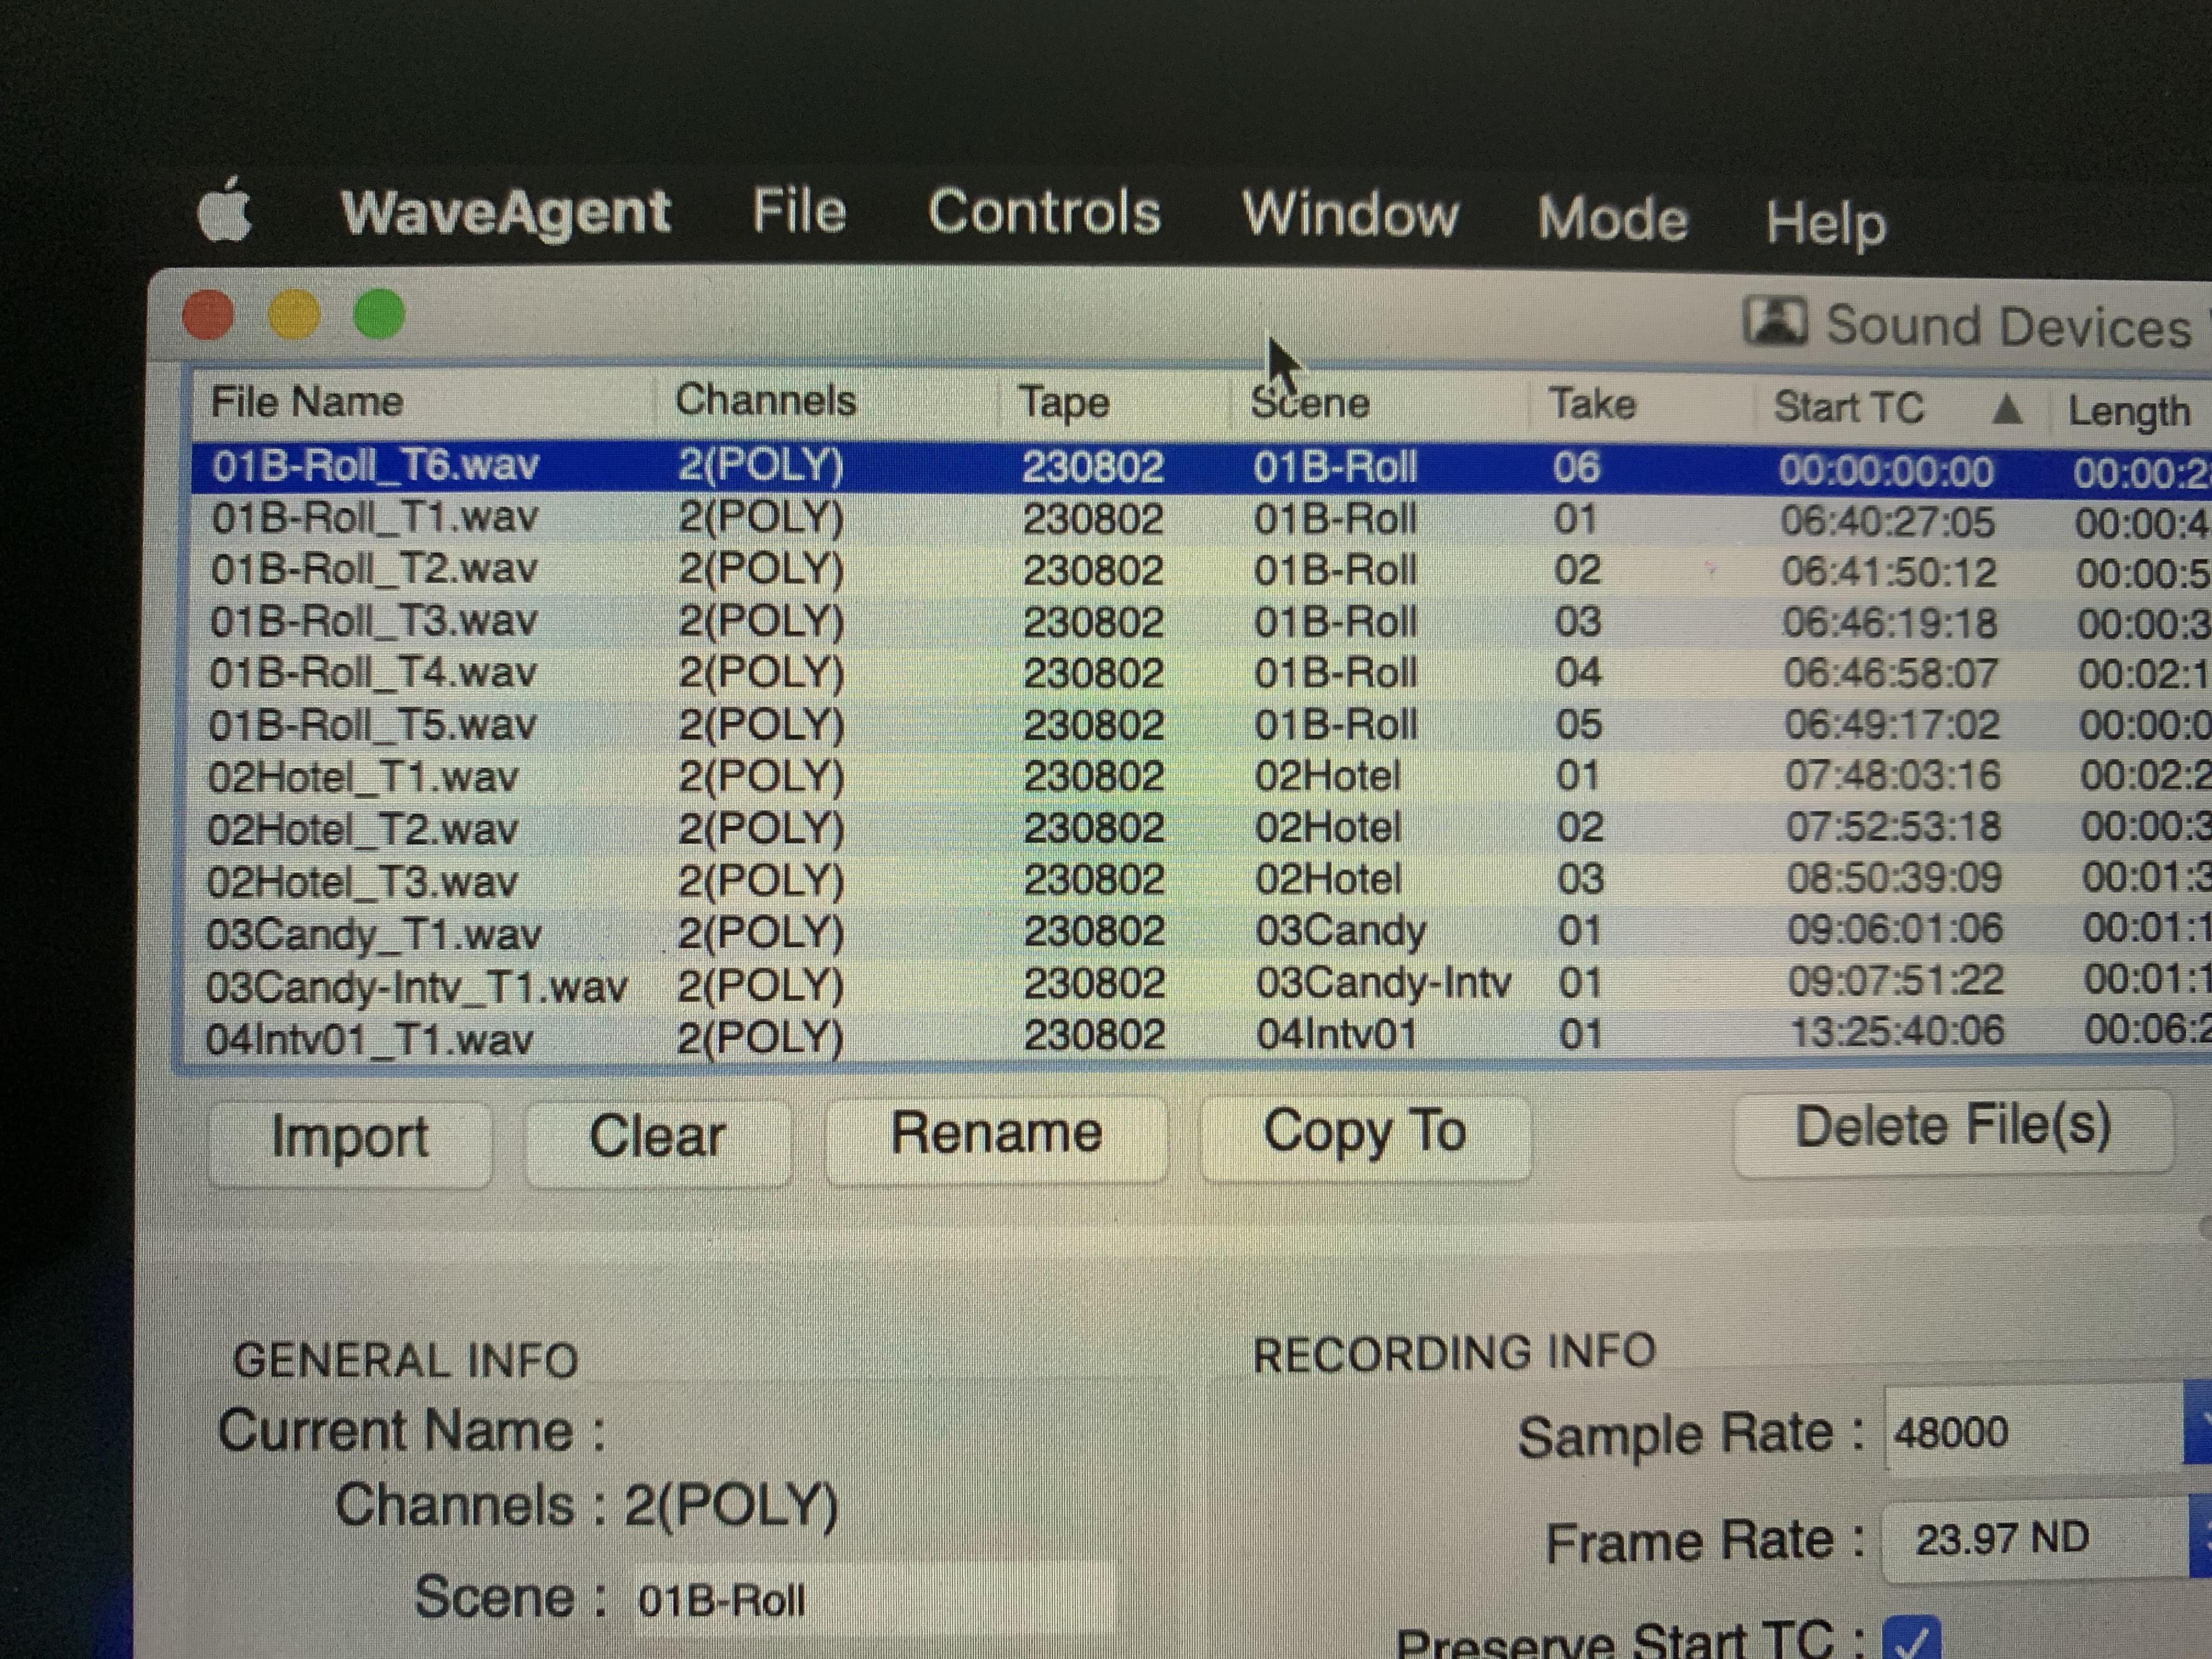
Task: Click Take cell 06 in selected row
Action: click(1576, 468)
